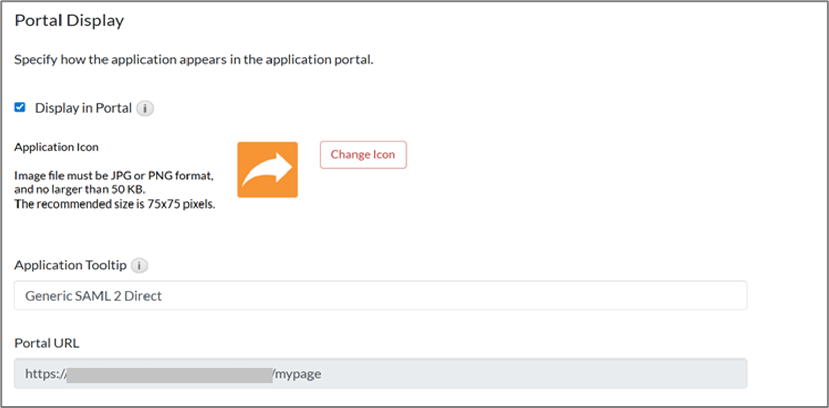The image size is (829, 408).
Task: Select the Portal Display section heading
Action: pyautogui.click(x=75, y=20)
